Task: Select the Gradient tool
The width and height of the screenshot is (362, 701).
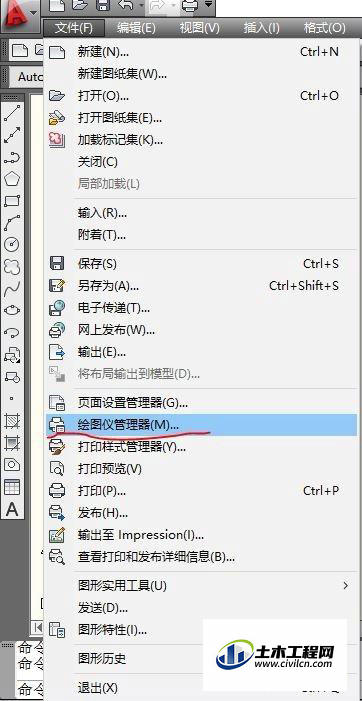Action: [12, 443]
